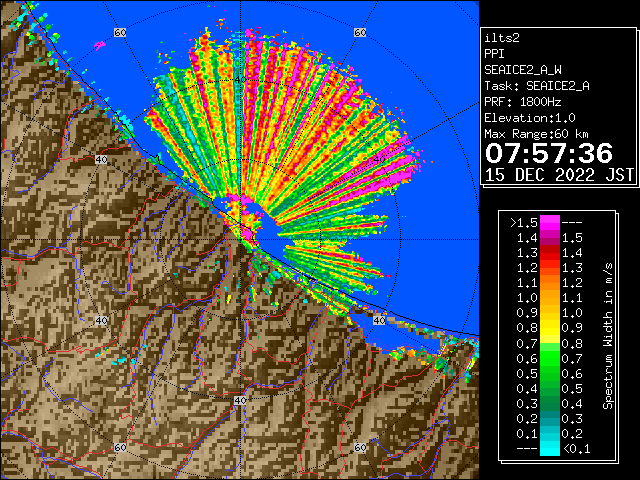The image size is (640, 480).
Task: Select the "PPI" scan type text
Action: click(x=494, y=54)
